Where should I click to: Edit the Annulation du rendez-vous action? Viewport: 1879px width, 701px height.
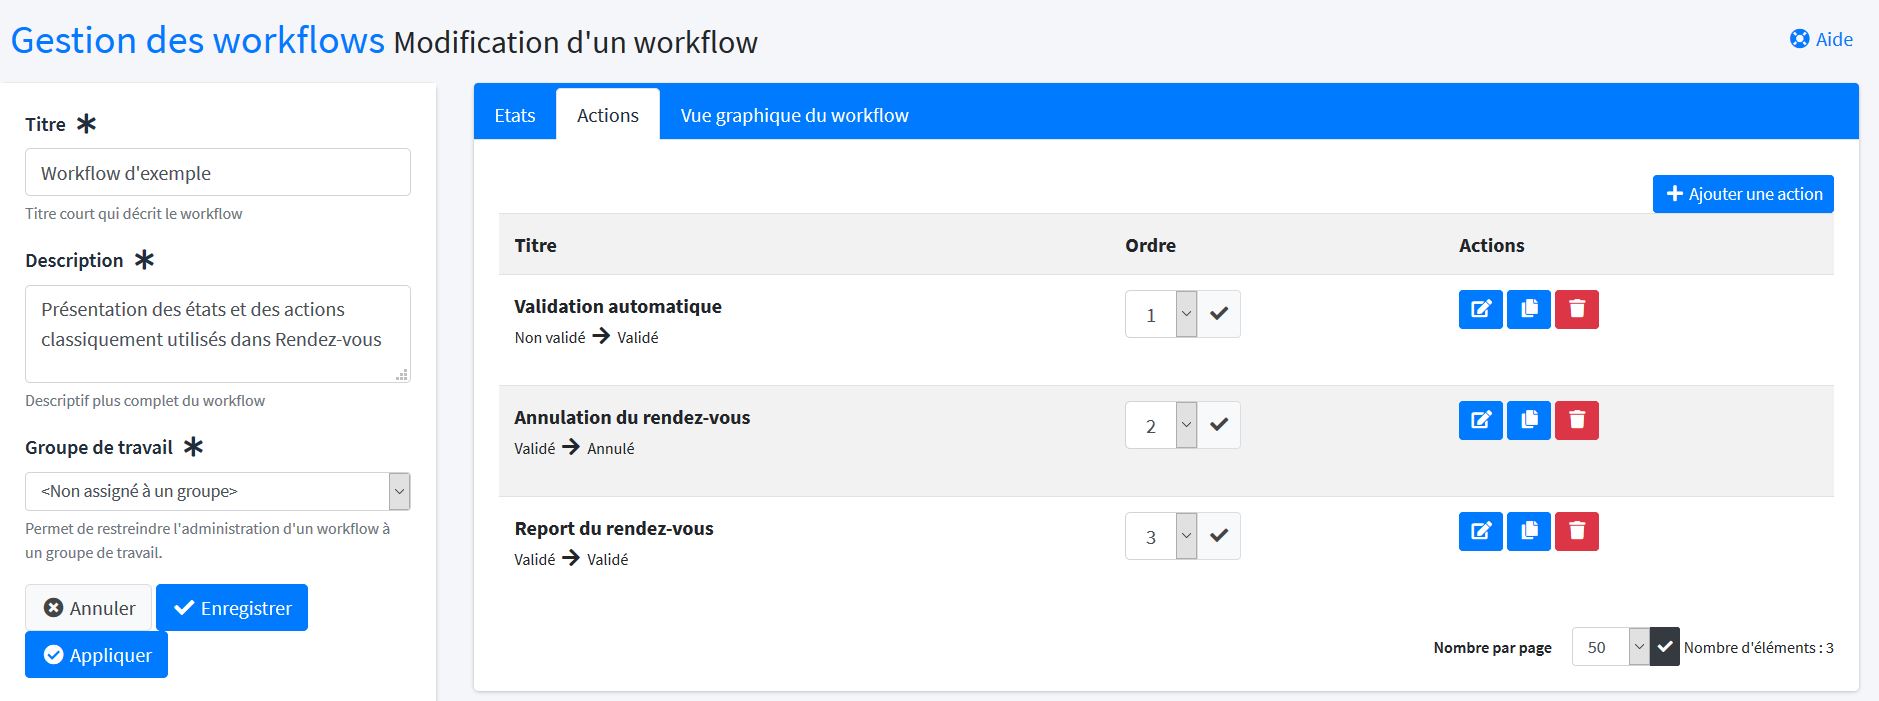tap(1480, 421)
